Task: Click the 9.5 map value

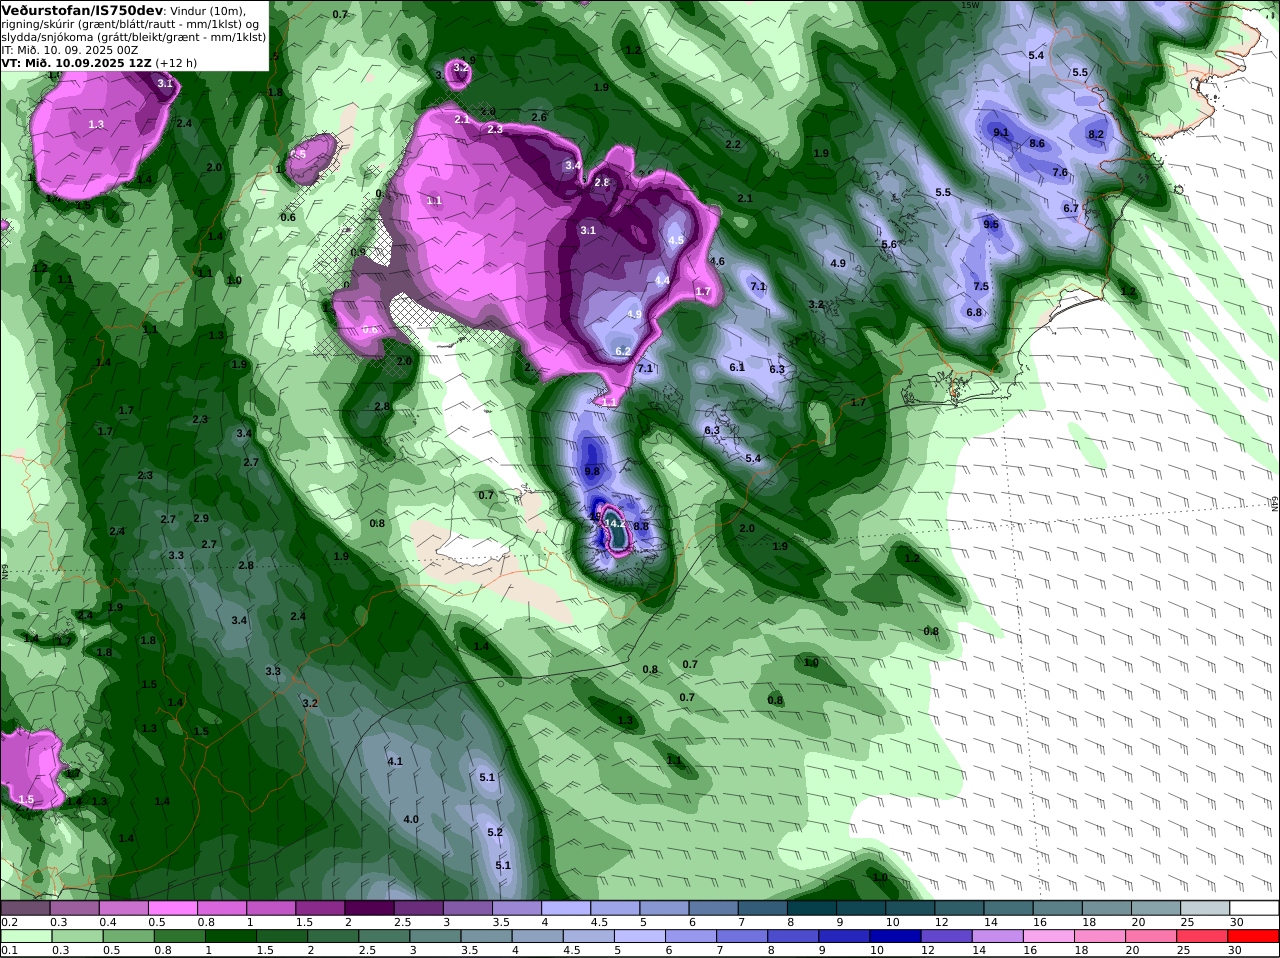Action: coord(991,224)
